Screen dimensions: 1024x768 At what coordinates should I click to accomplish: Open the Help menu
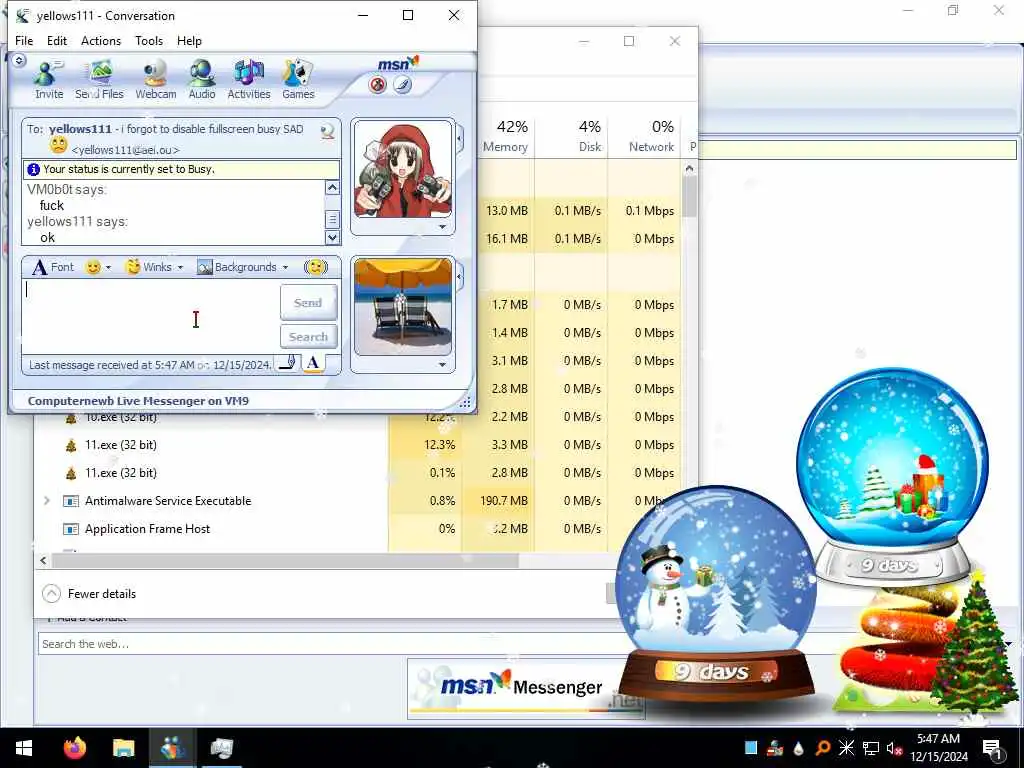click(x=189, y=40)
